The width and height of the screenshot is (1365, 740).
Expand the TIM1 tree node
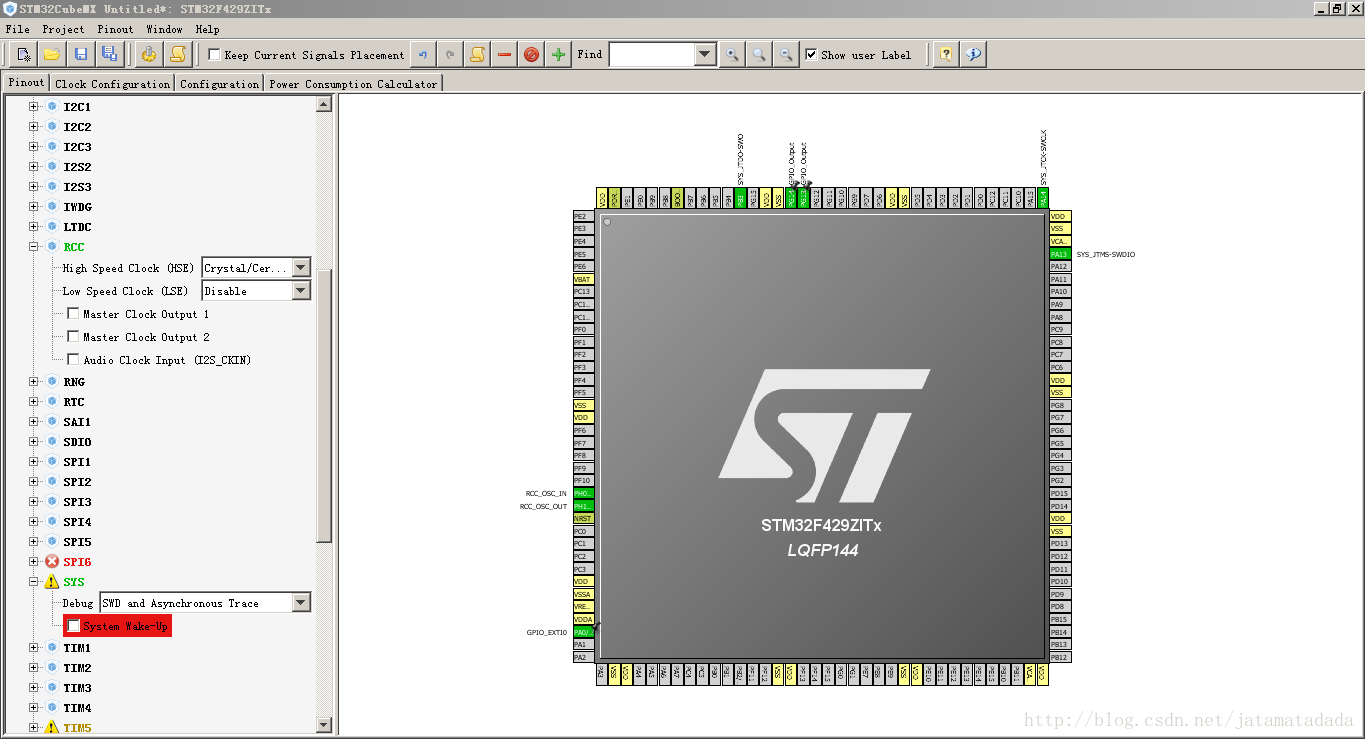[33, 648]
